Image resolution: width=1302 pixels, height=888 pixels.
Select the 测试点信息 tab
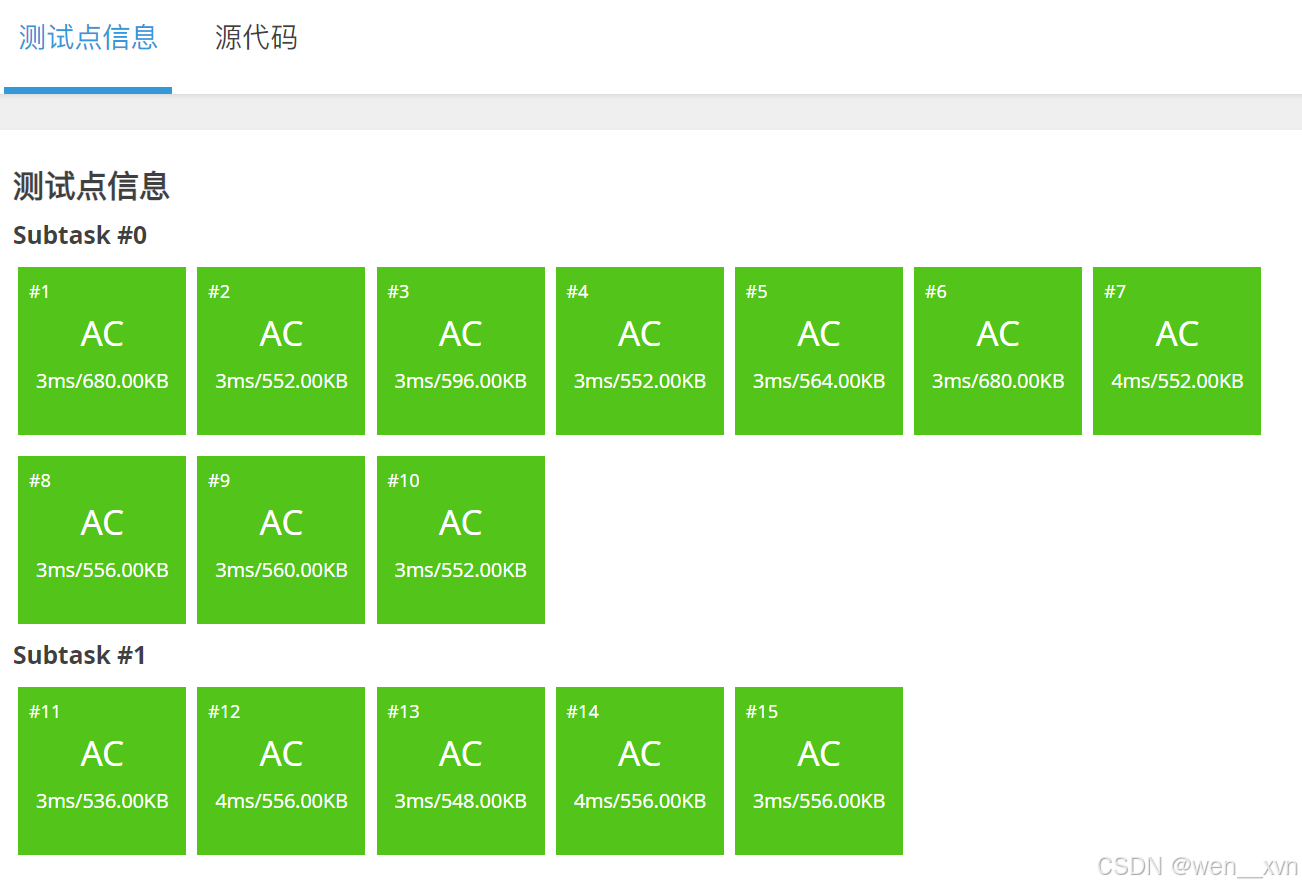[x=87, y=36]
